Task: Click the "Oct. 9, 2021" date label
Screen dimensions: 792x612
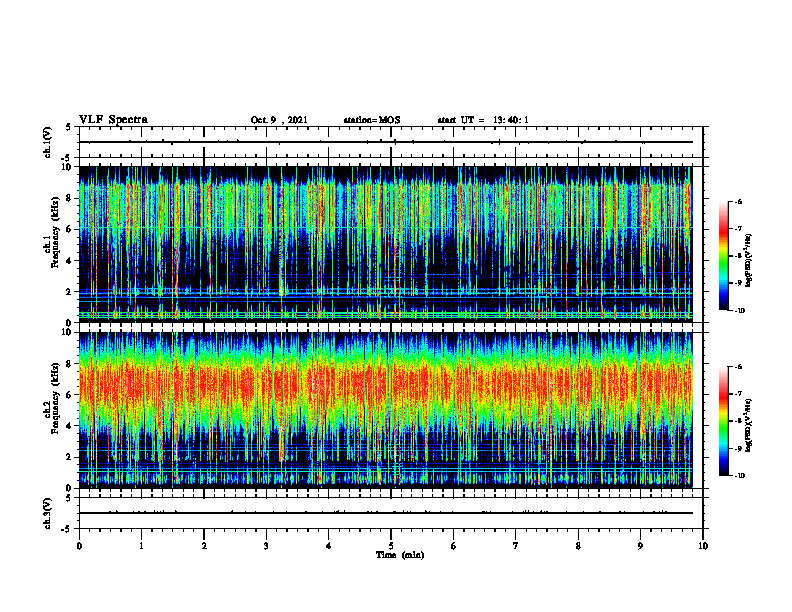Action: [279, 120]
